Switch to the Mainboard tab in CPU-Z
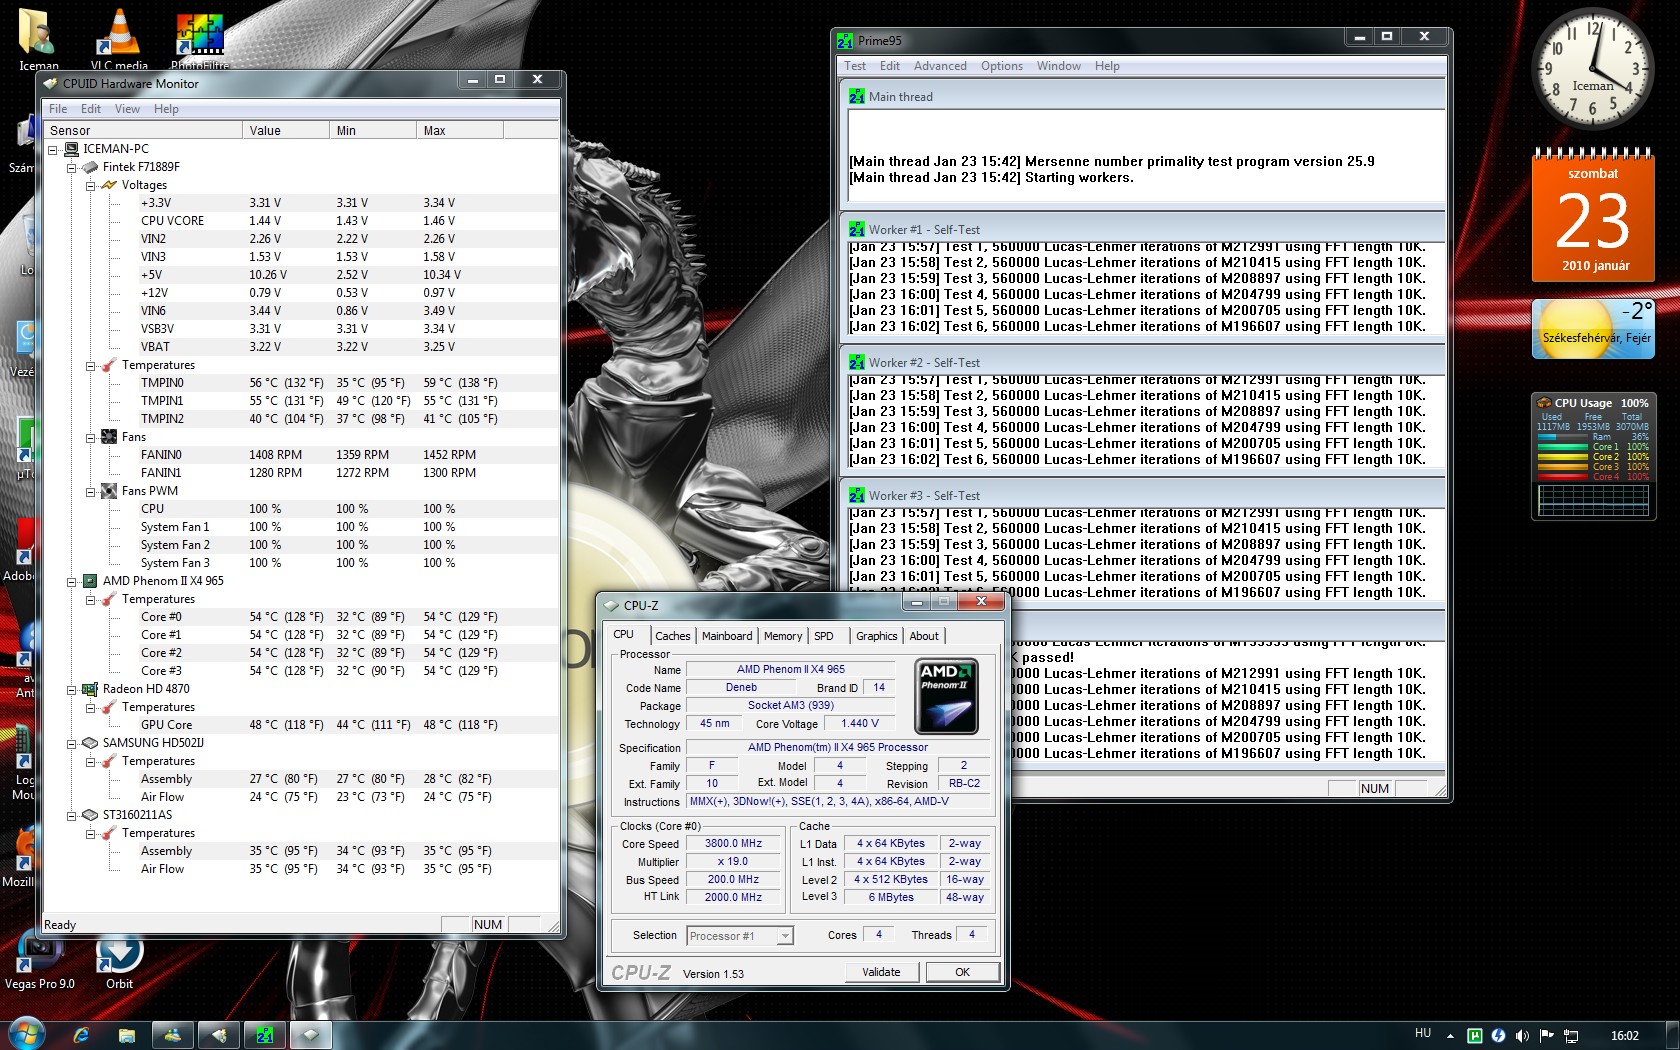 727,636
